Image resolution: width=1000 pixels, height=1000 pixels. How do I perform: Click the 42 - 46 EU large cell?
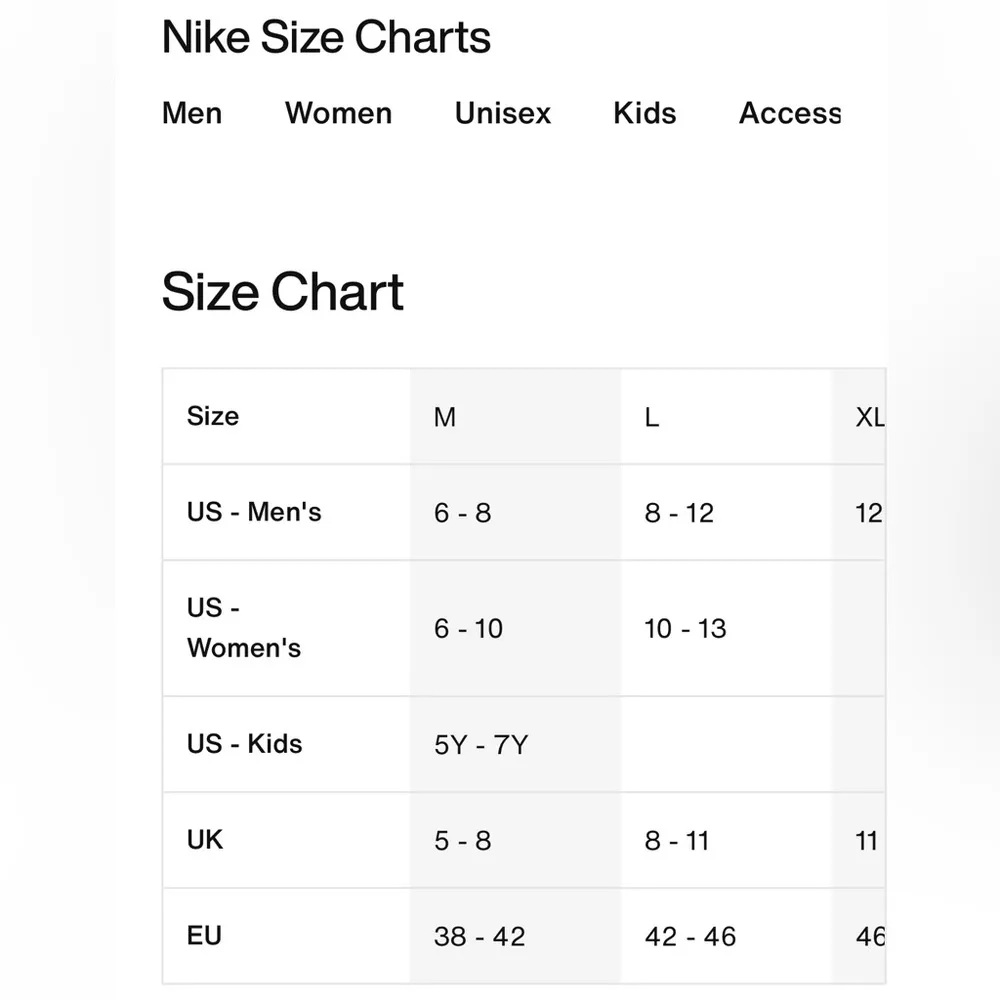tap(690, 936)
